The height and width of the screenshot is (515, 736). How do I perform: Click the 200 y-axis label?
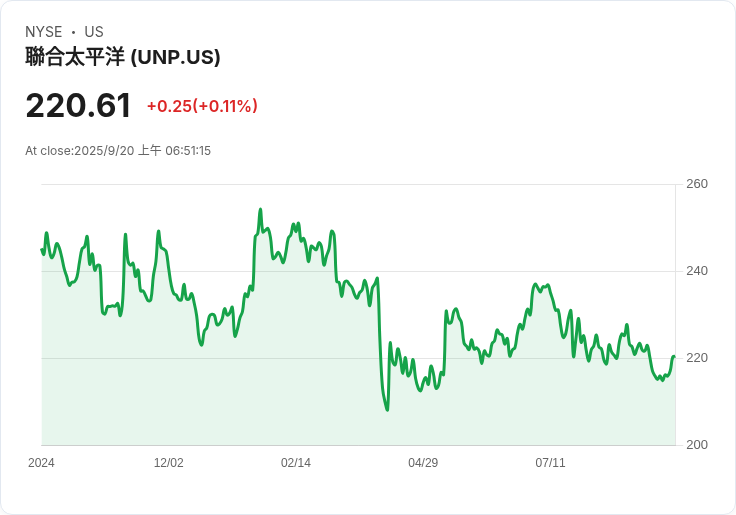click(x=697, y=445)
